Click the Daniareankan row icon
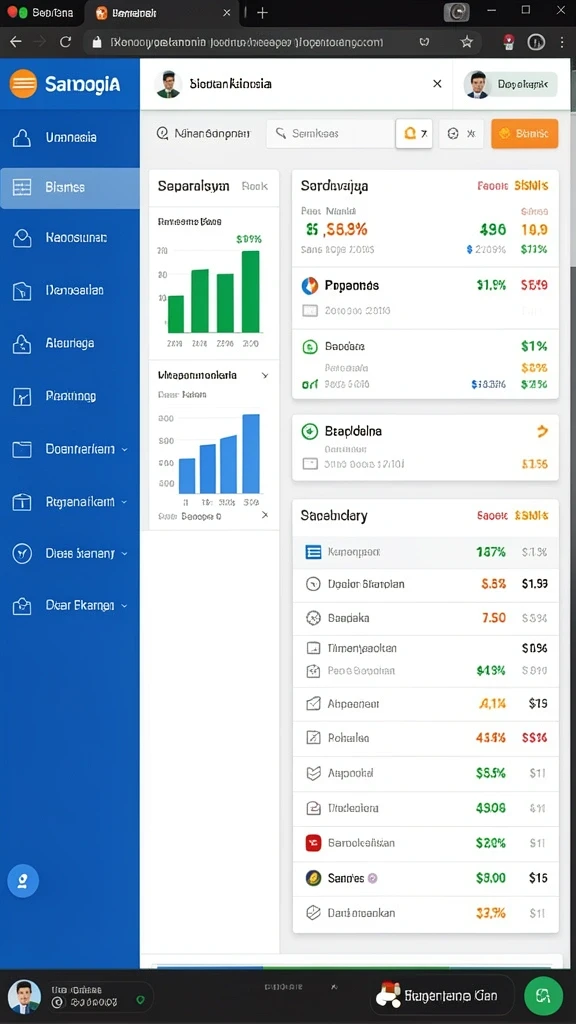The height and width of the screenshot is (1024, 576). coord(313,913)
